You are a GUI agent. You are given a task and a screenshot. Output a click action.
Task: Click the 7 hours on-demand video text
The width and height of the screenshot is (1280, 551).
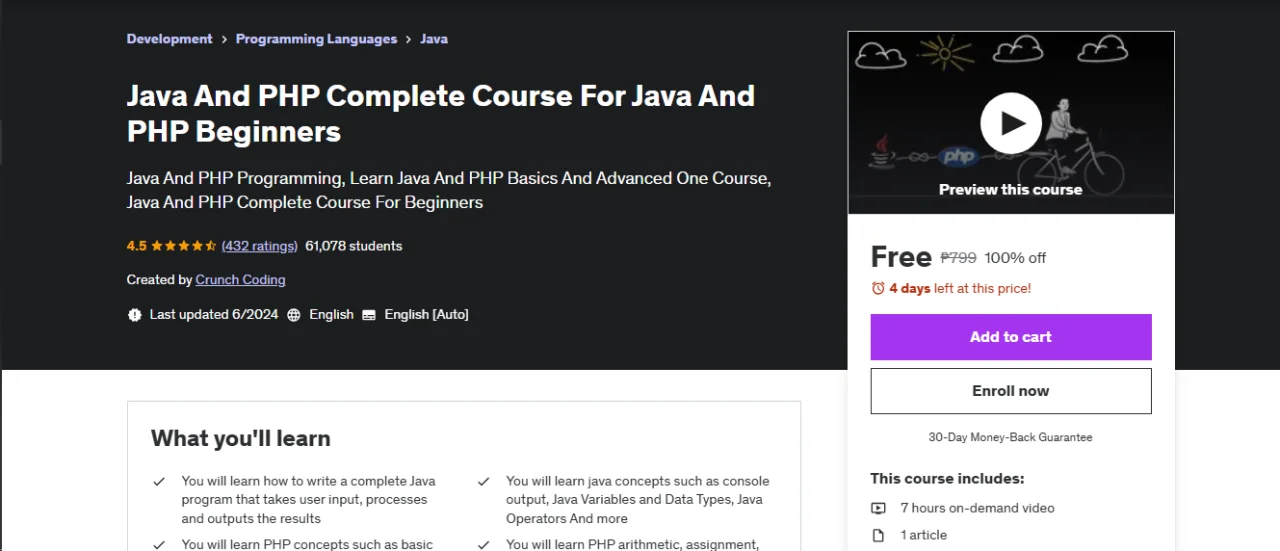coord(977,508)
